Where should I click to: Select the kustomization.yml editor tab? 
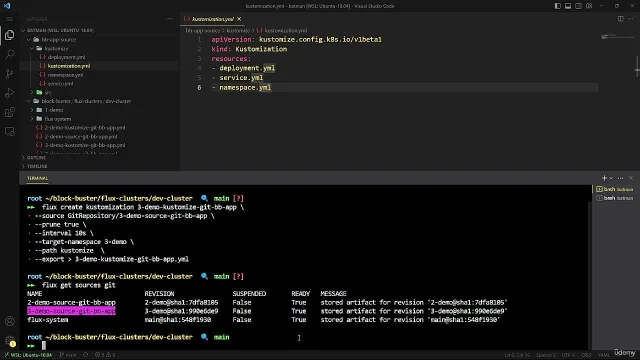[x=212, y=19]
